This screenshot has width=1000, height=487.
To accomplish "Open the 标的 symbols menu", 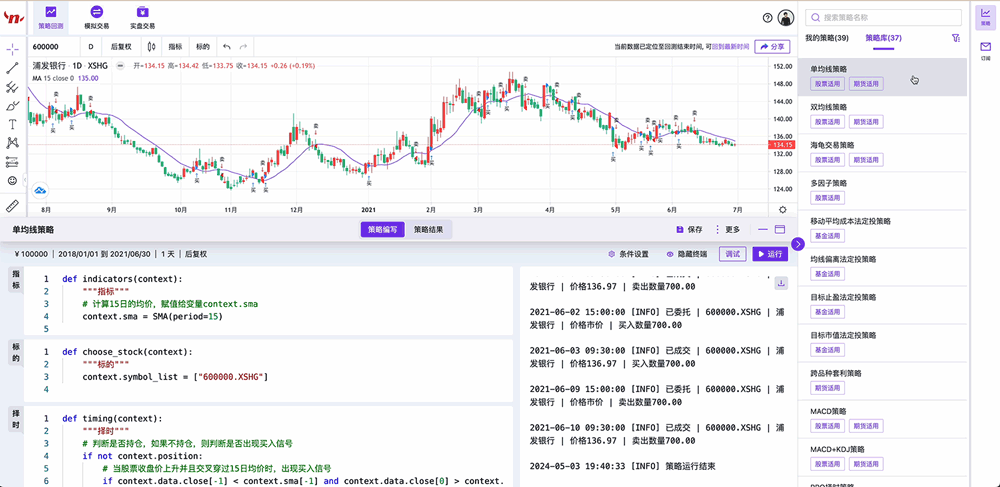I will pos(203,47).
